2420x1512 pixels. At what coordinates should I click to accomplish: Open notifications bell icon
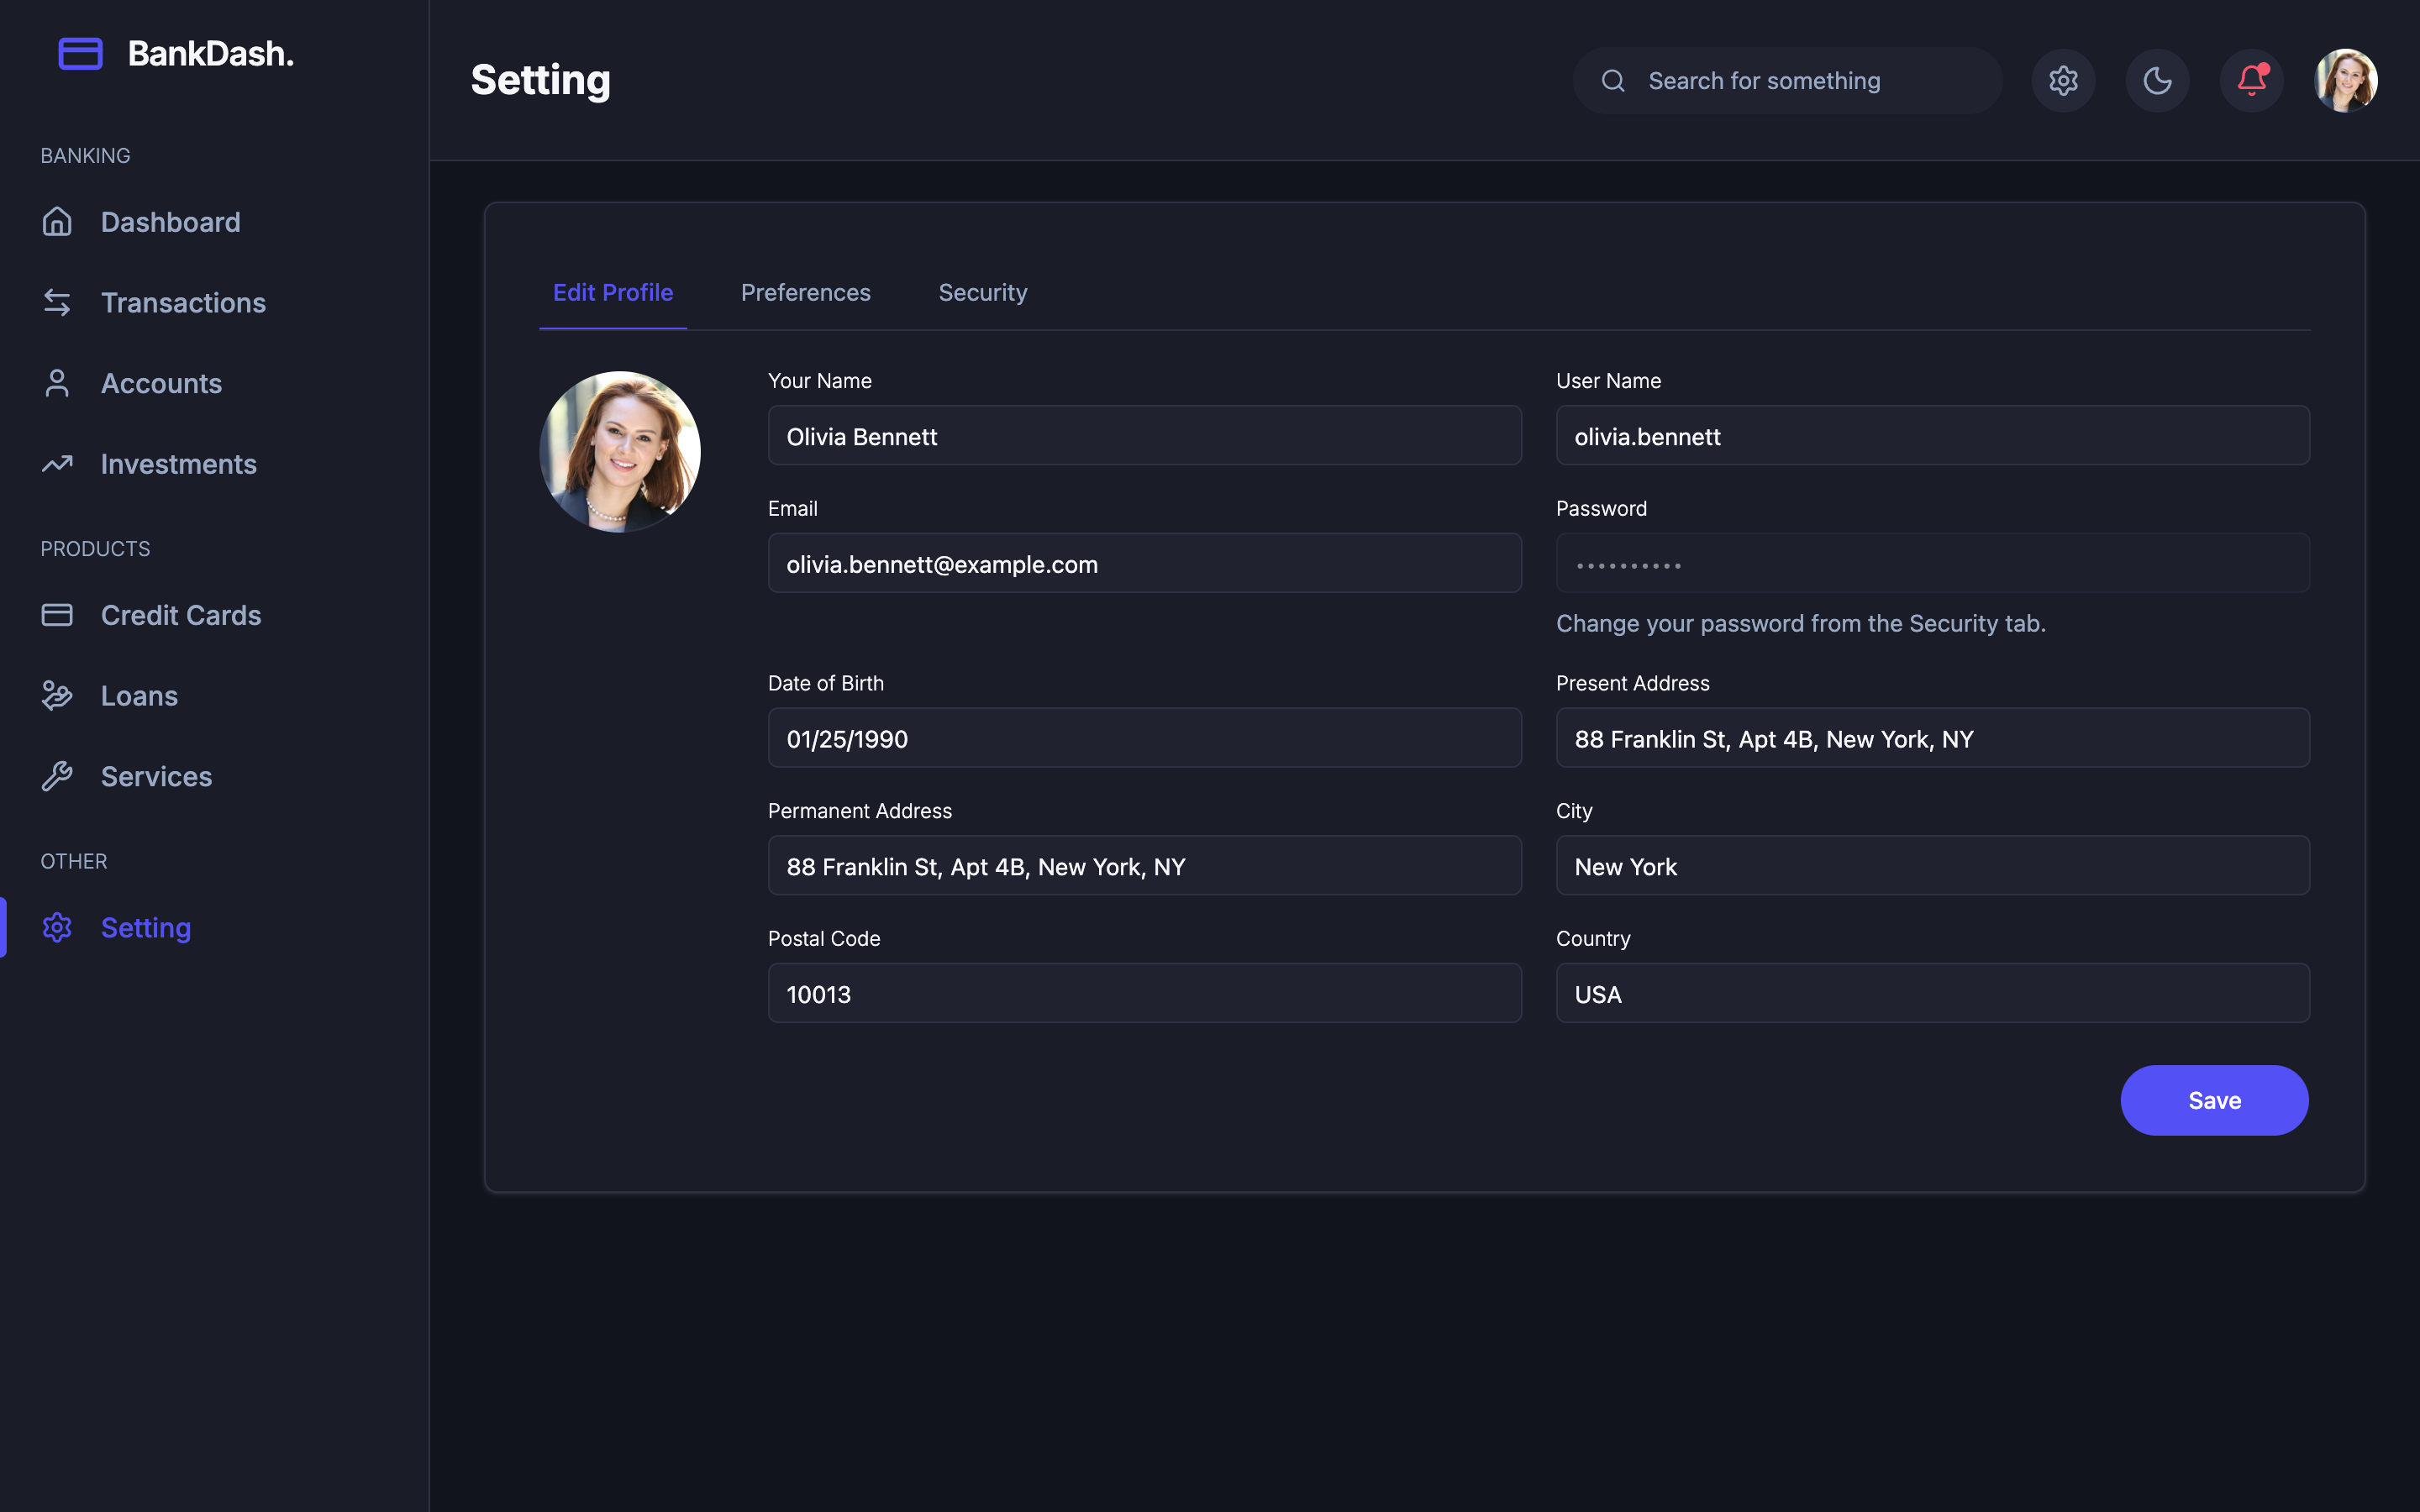pos(2251,80)
